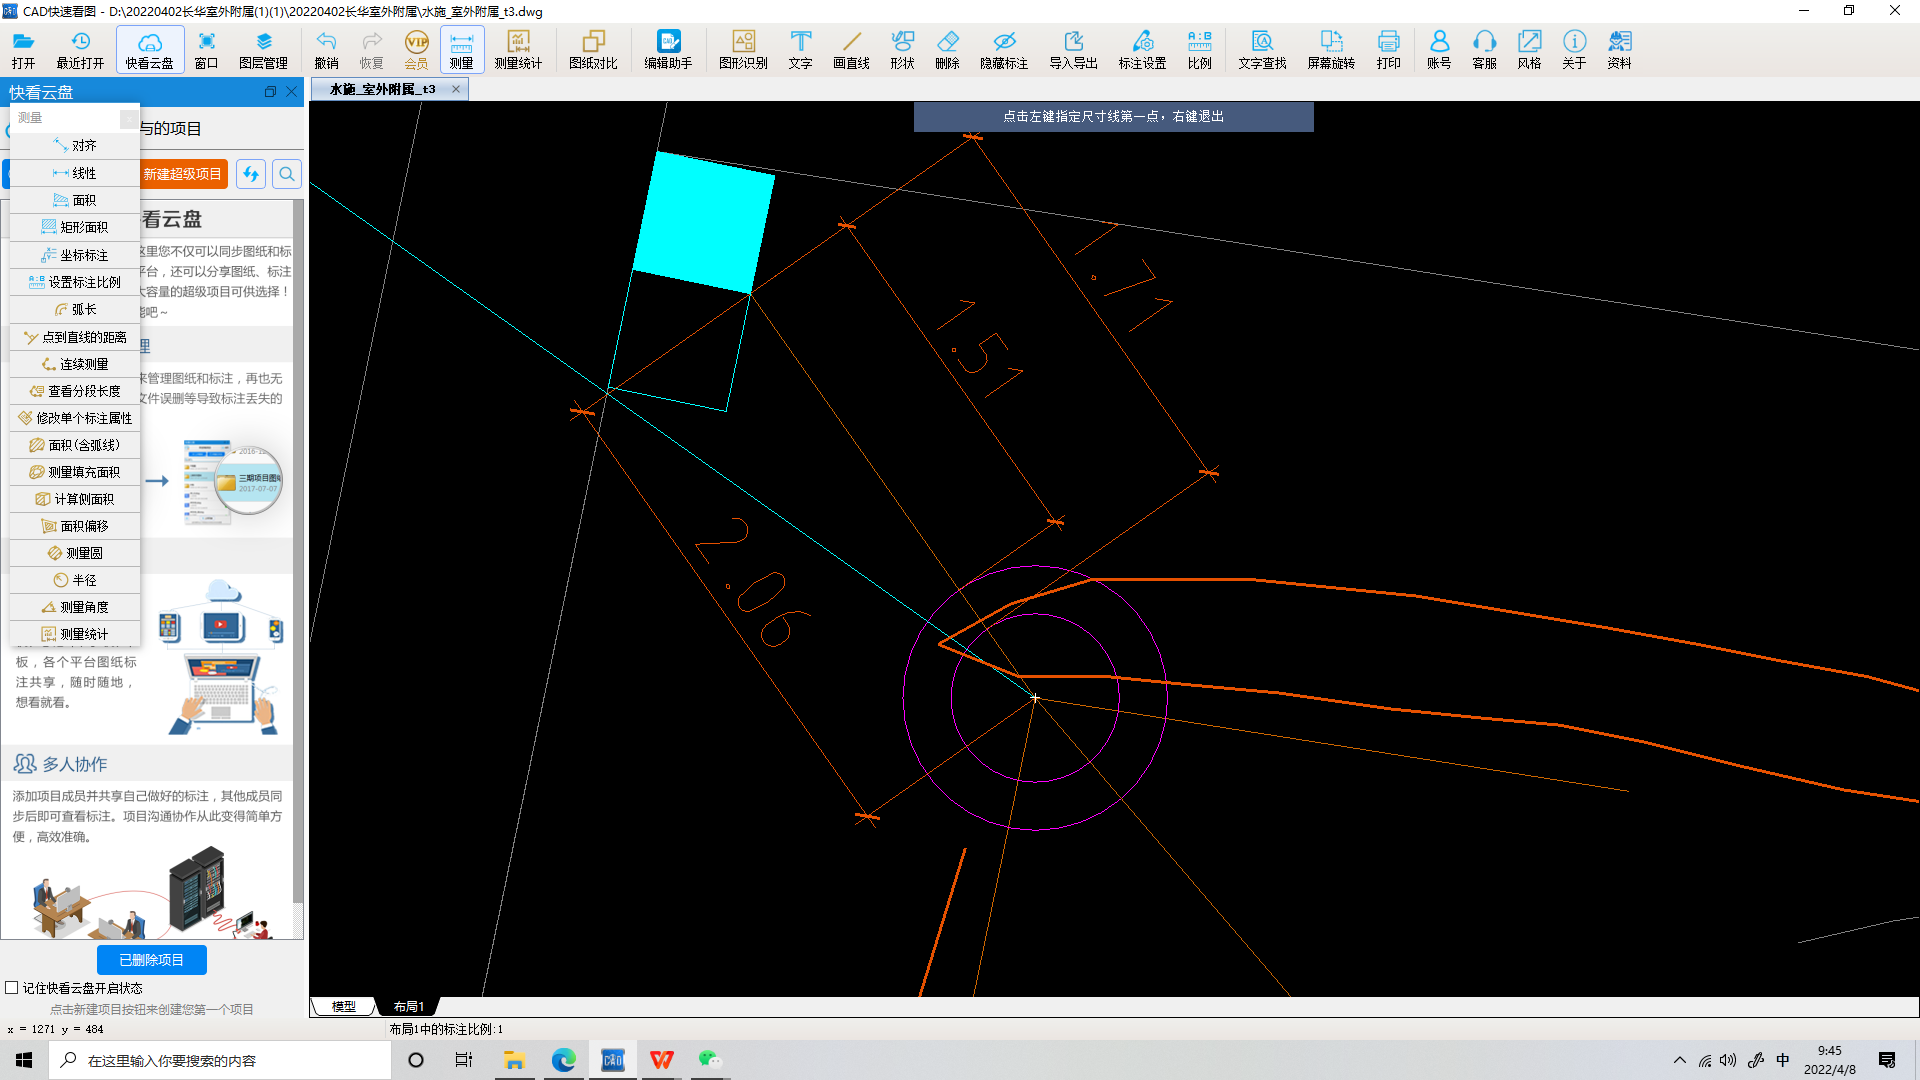
Task: Click the 图形识别 shape recognition tool
Action: click(743, 49)
